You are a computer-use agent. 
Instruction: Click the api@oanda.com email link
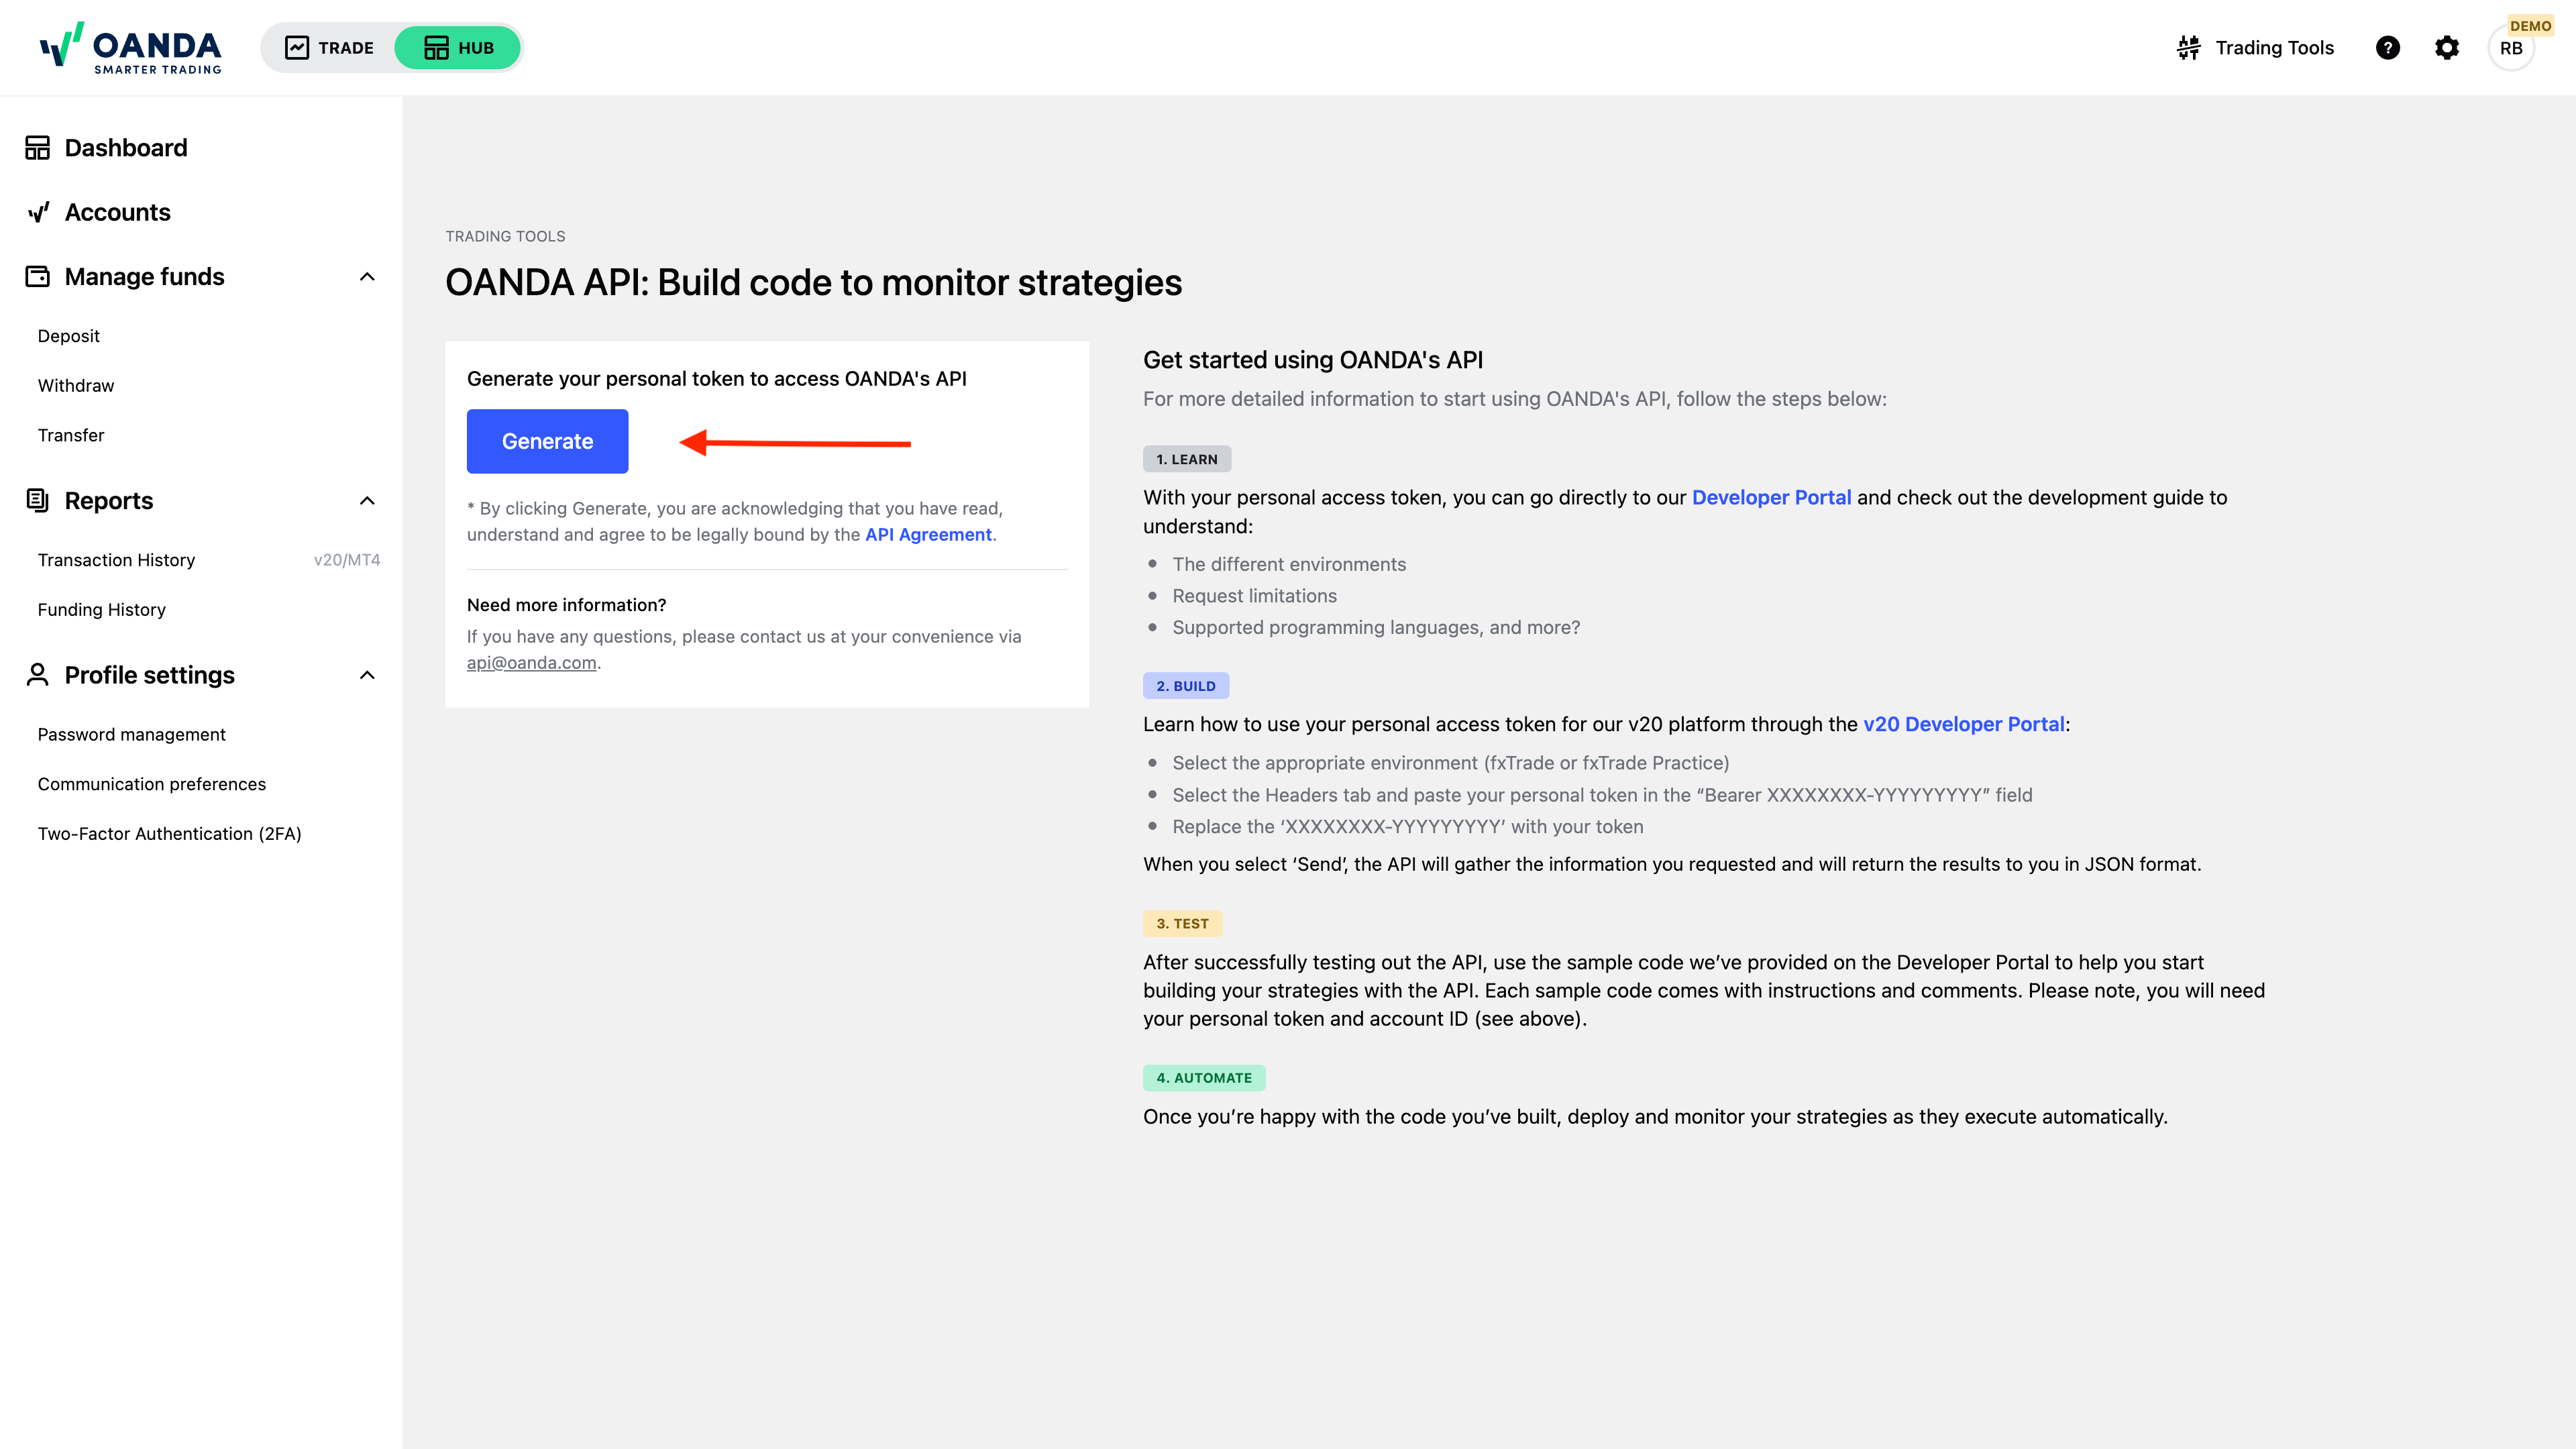(531, 662)
